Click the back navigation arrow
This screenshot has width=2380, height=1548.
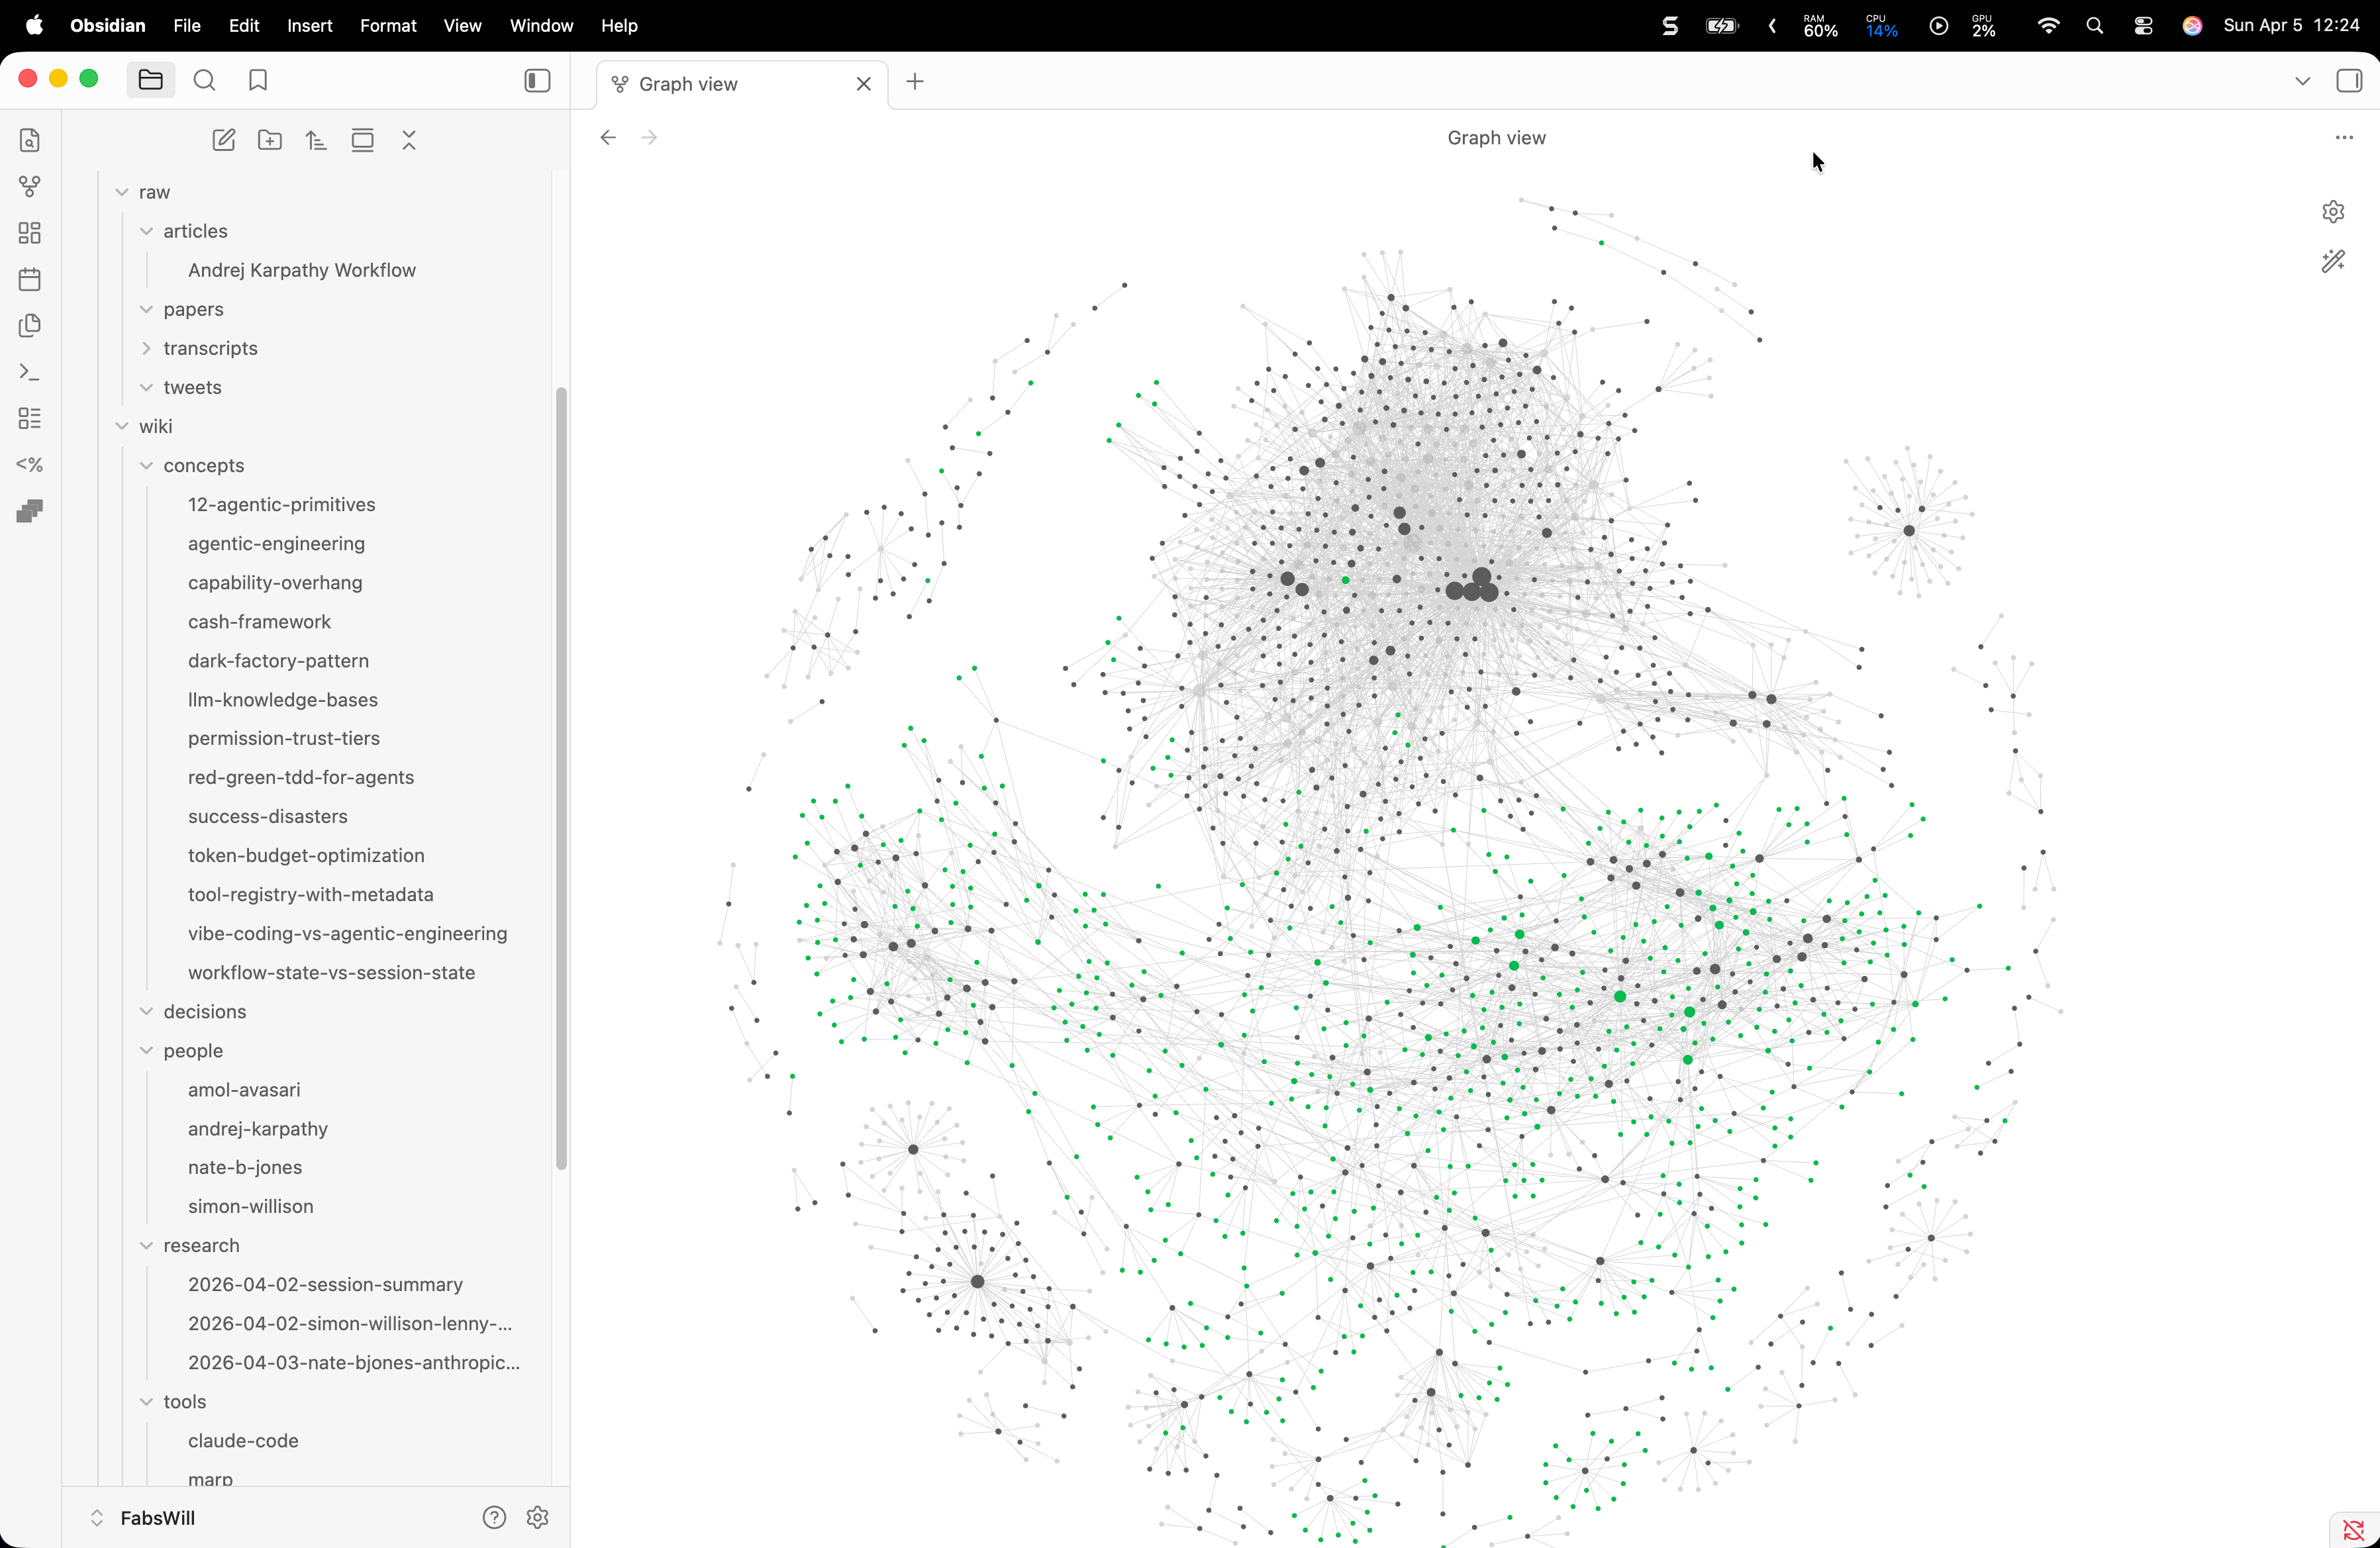(x=607, y=137)
